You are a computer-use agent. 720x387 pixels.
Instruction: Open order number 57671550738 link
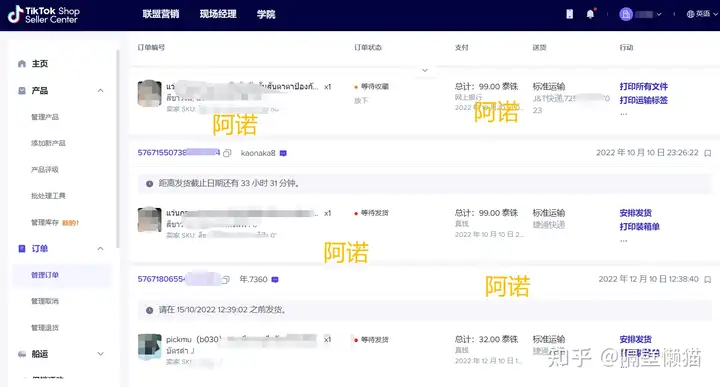pyautogui.click(x=179, y=153)
